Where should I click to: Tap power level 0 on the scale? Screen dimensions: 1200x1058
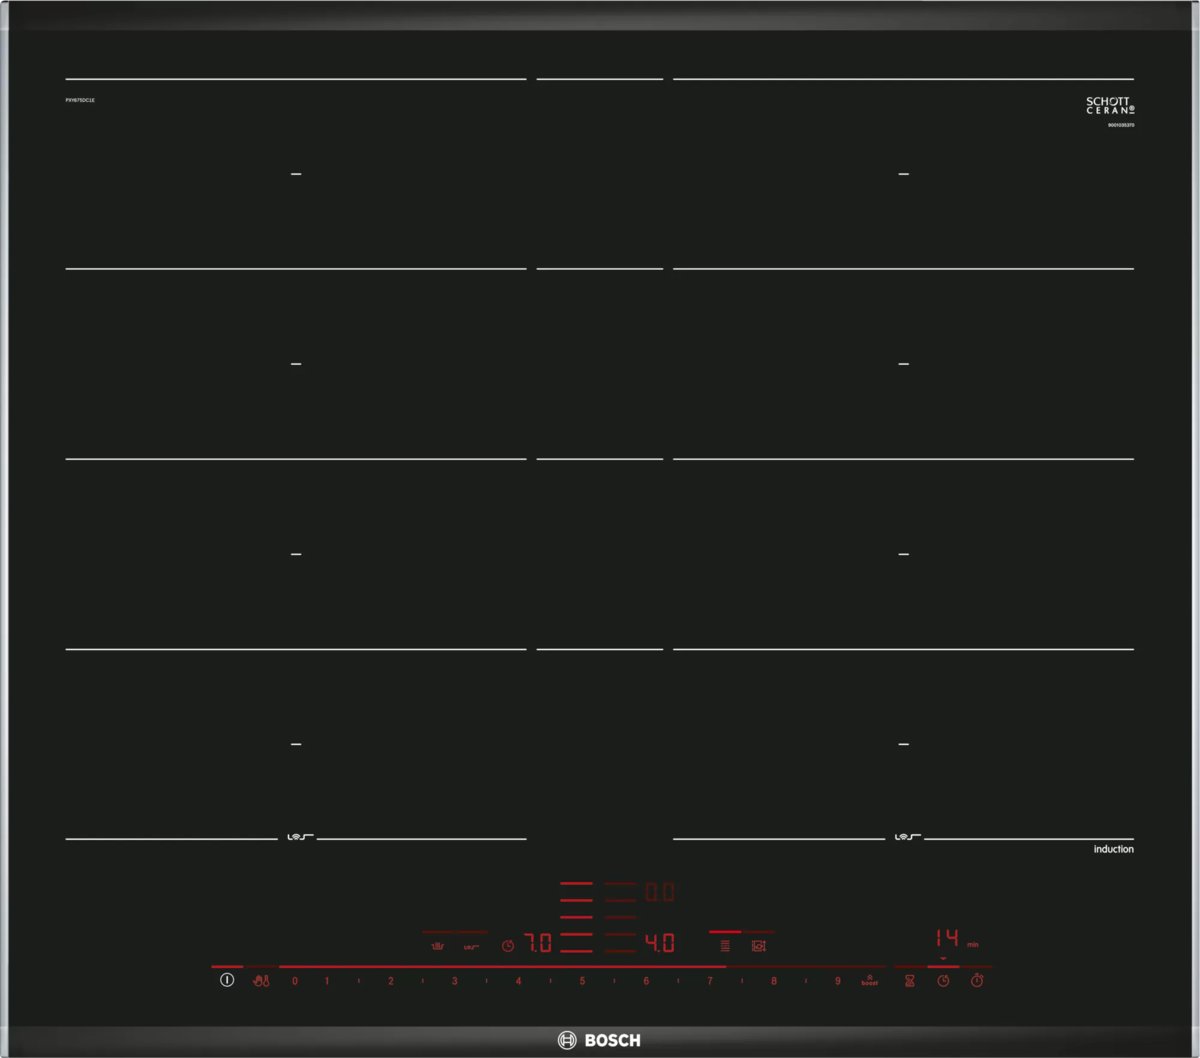point(294,981)
